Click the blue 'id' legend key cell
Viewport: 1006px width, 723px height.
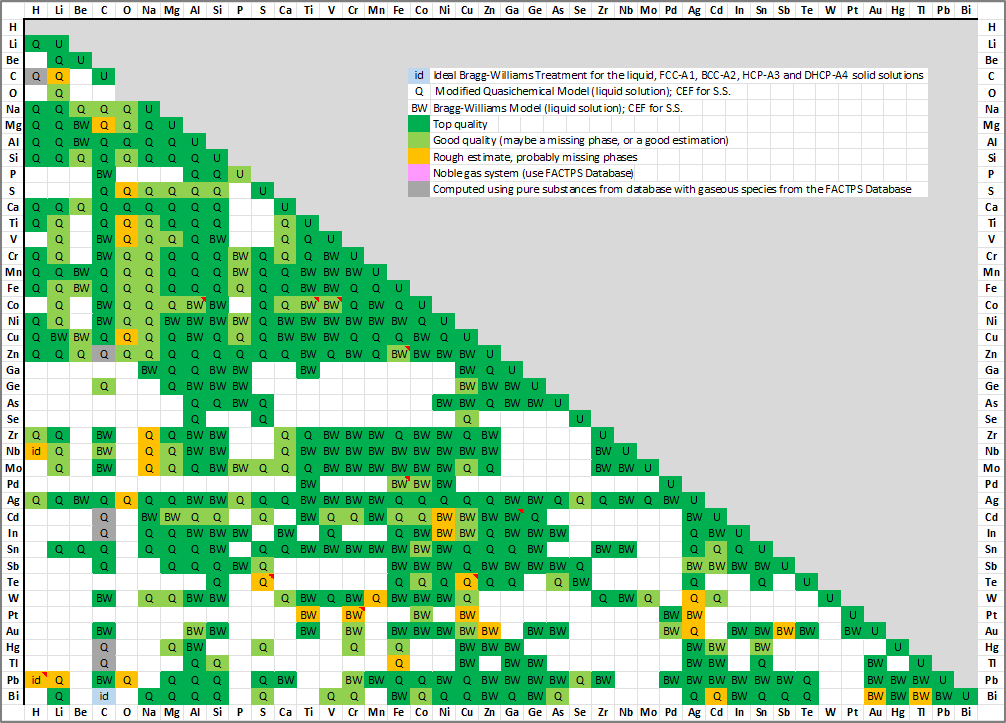point(418,75)
